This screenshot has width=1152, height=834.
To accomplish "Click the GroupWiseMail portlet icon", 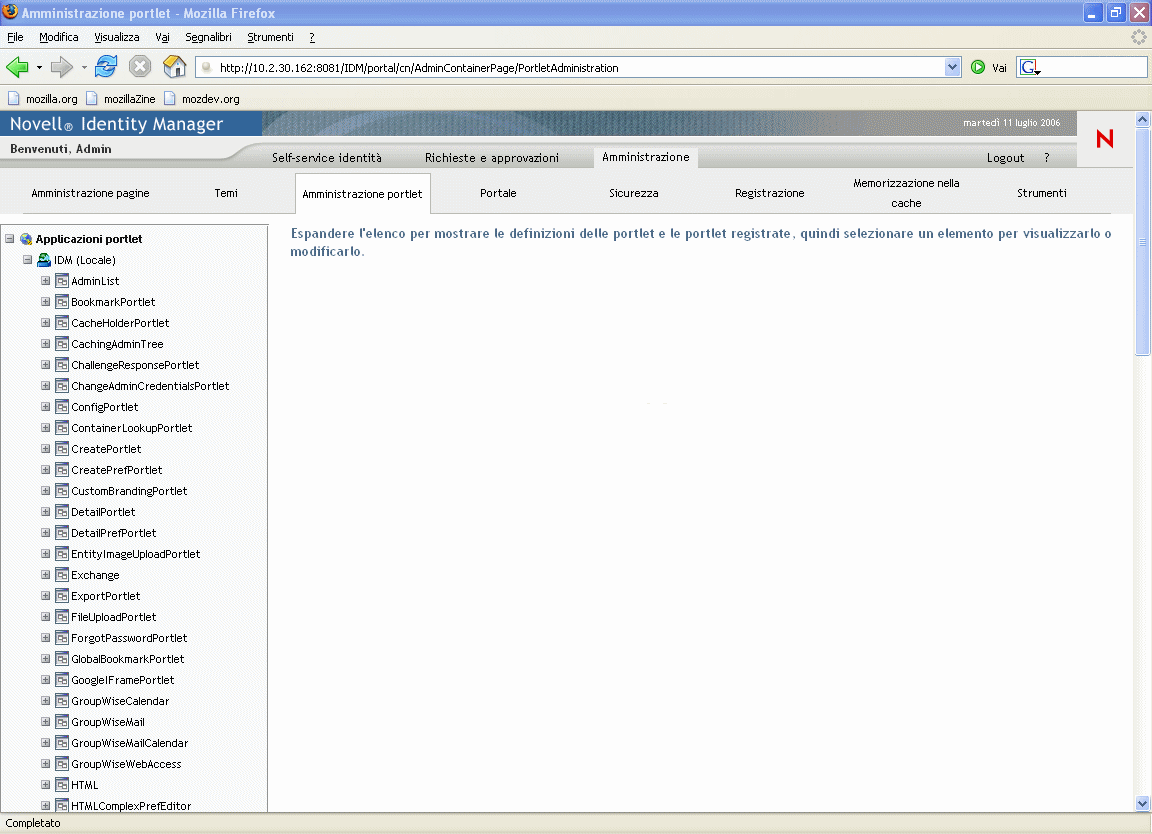I will (62, 722).
